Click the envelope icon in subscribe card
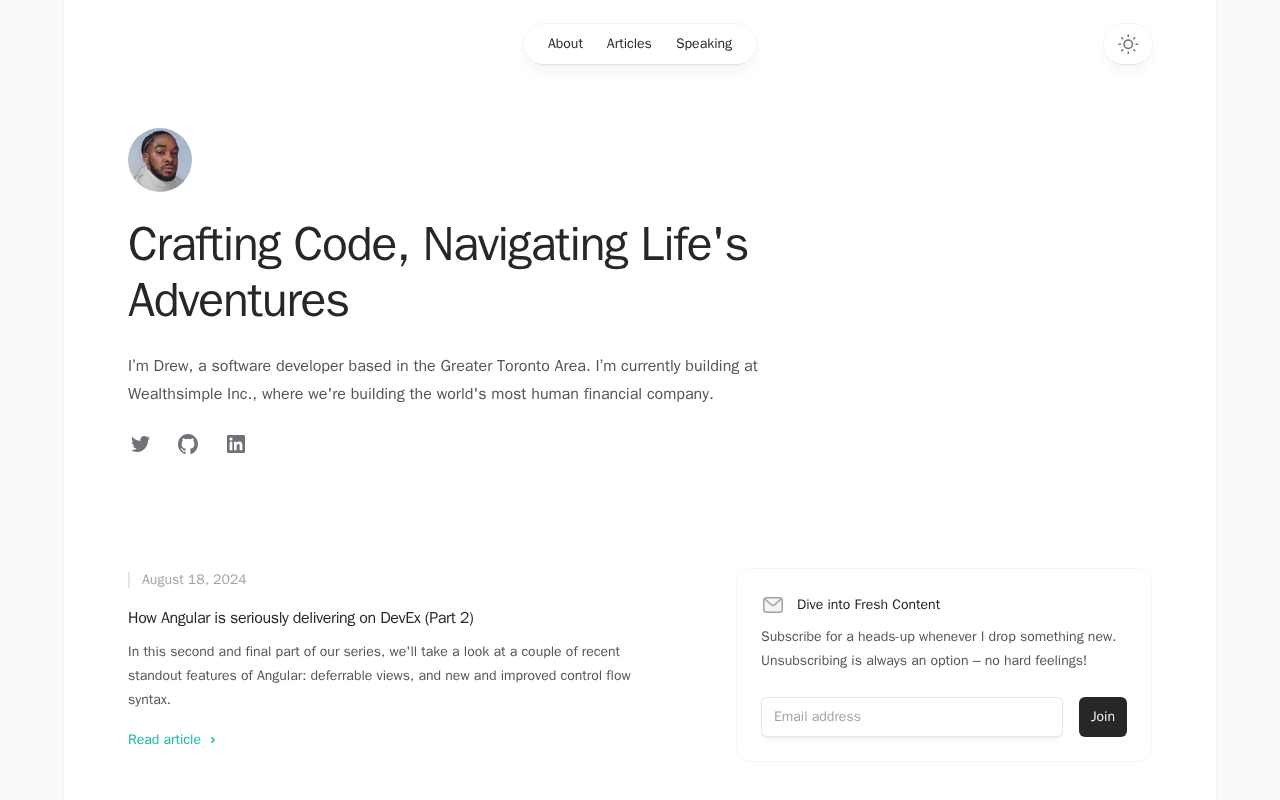 pyautogui.click(x=773, y=605)
